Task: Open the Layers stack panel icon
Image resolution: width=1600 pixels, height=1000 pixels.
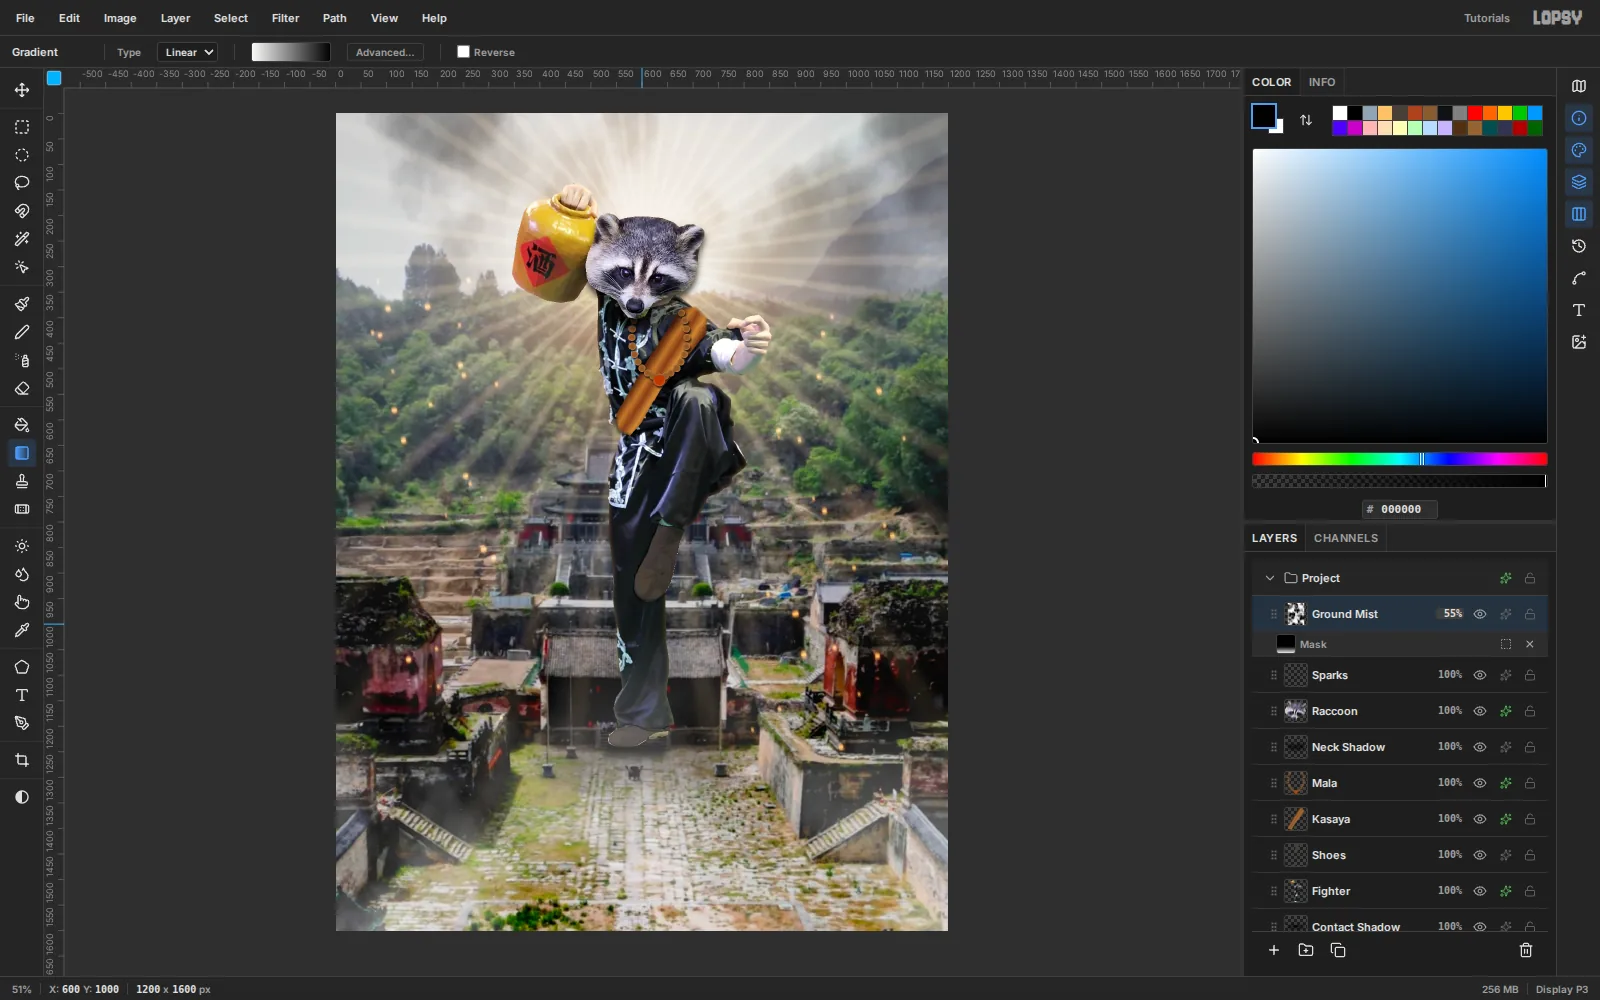Action: [1579, 182]
